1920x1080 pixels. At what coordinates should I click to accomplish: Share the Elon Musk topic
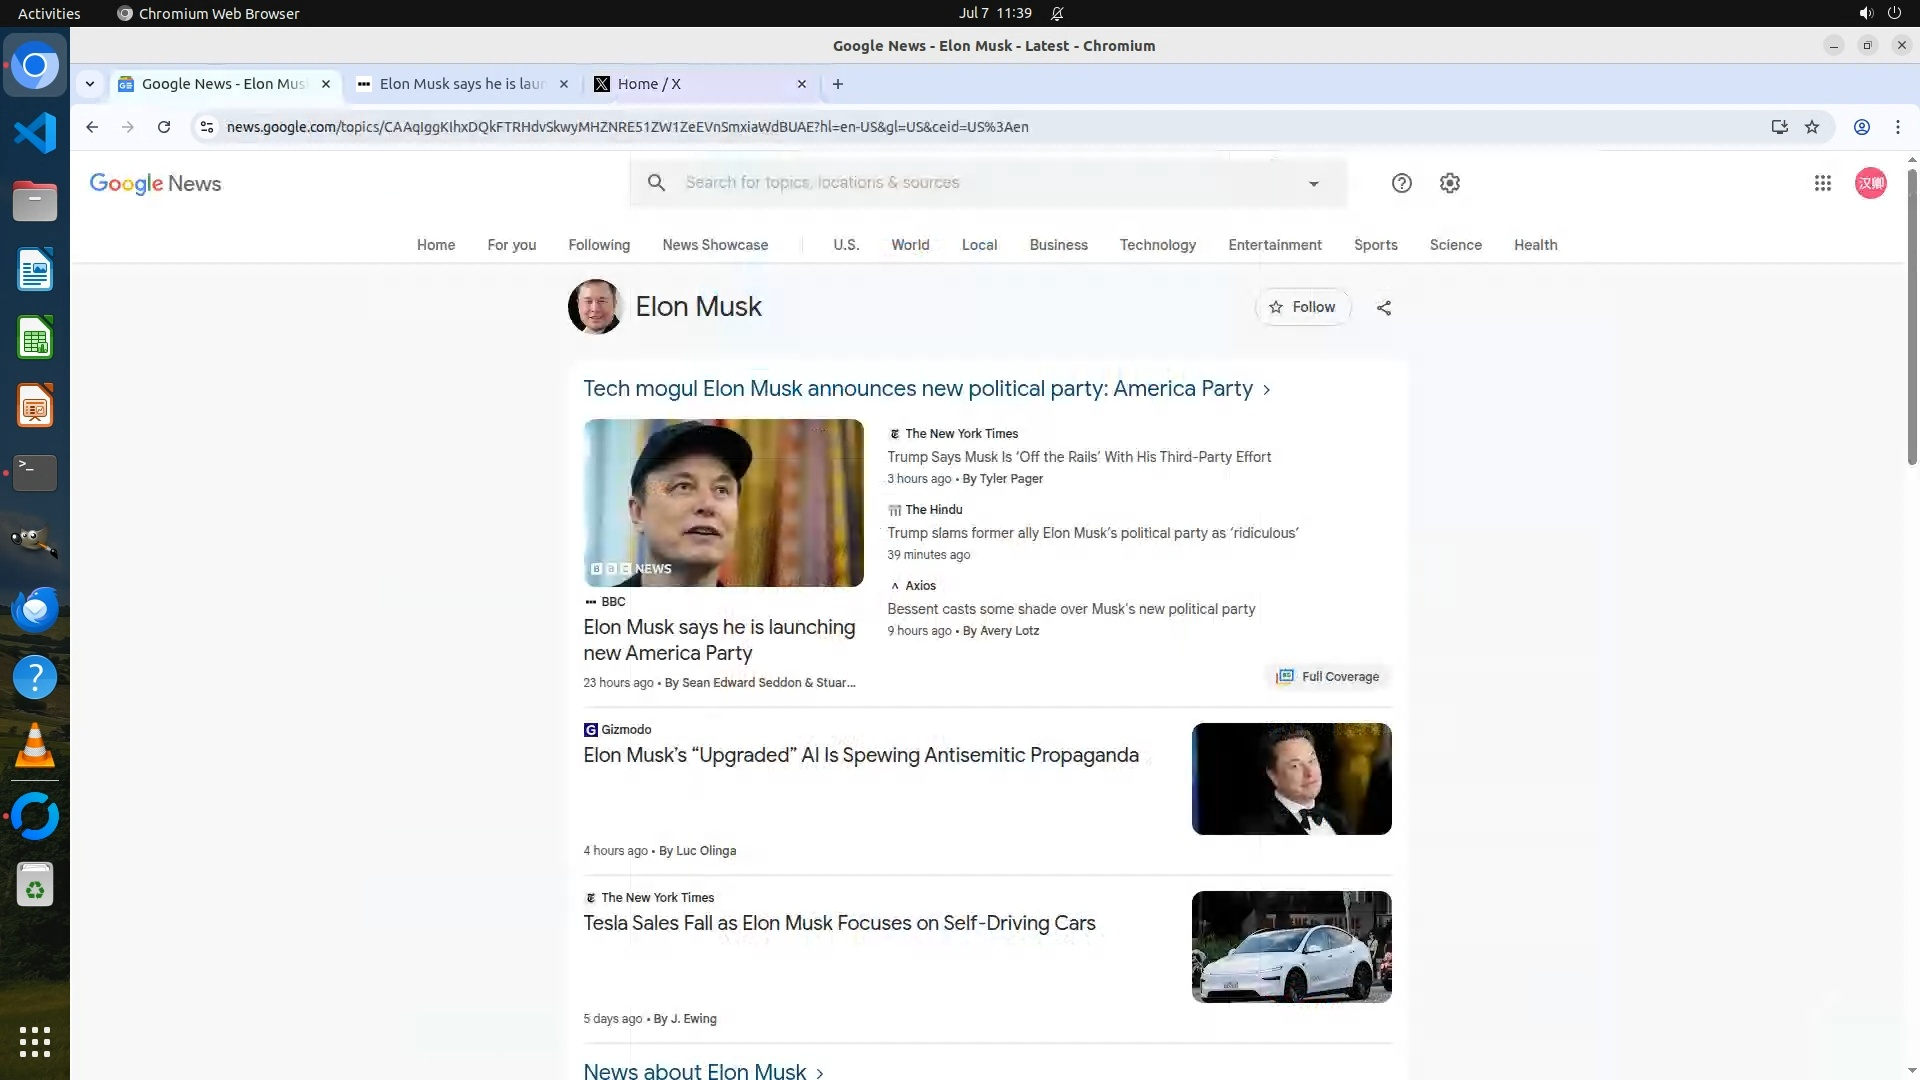click(1384, 308)
